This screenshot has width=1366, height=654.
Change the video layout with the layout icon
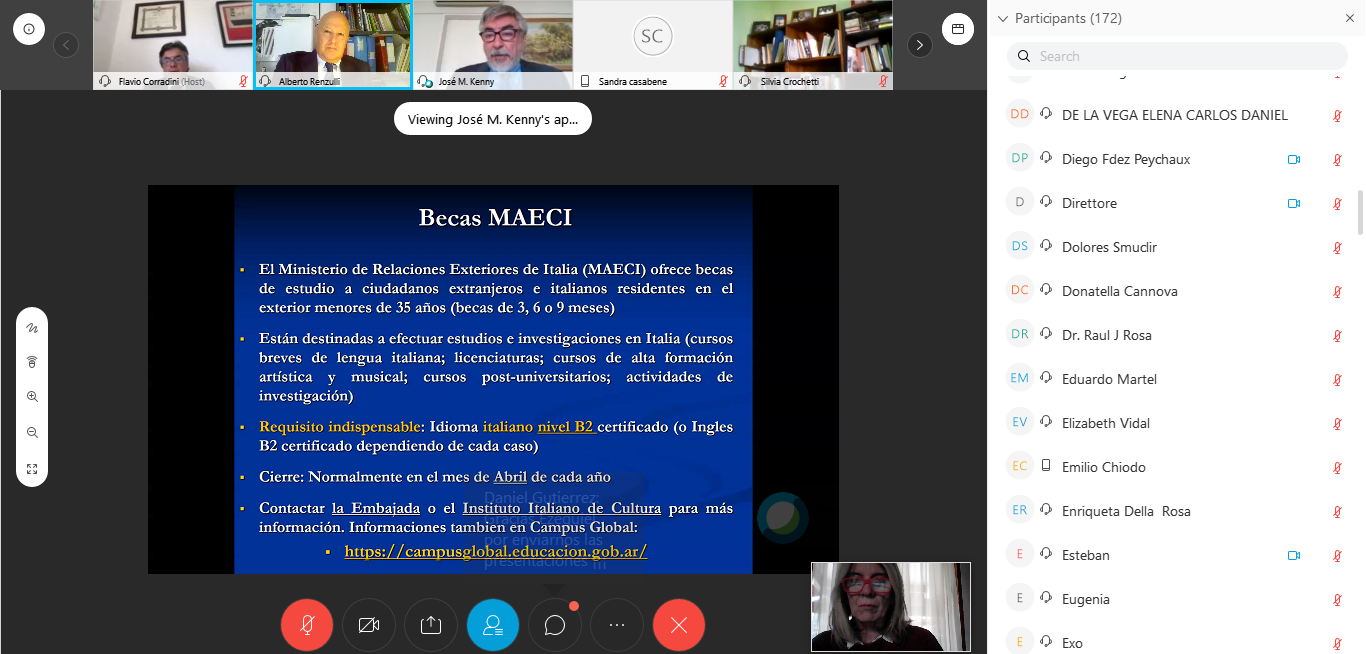point(957,29)
